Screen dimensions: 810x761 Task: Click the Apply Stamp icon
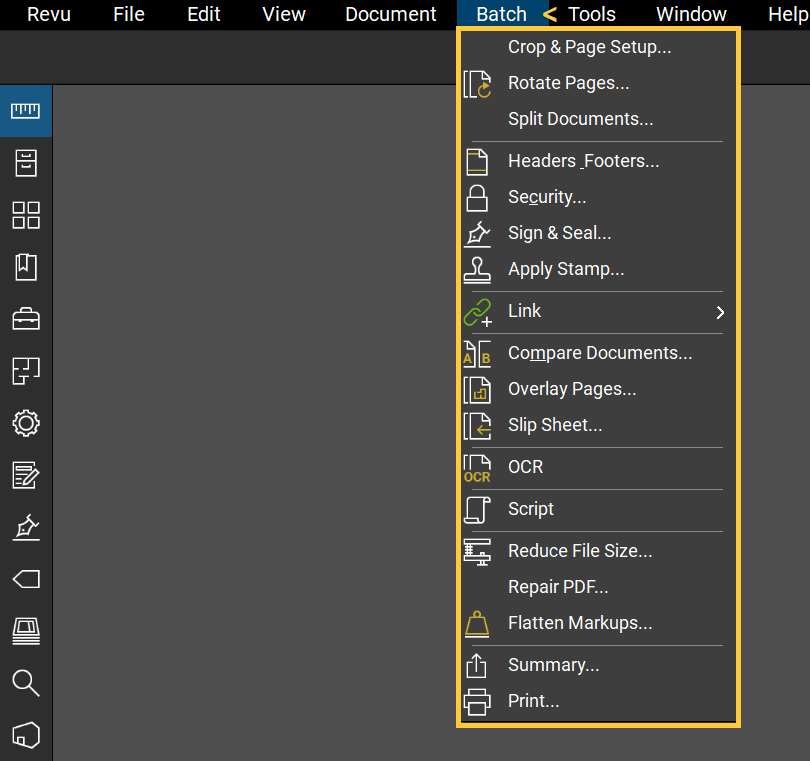coord(477,271)
